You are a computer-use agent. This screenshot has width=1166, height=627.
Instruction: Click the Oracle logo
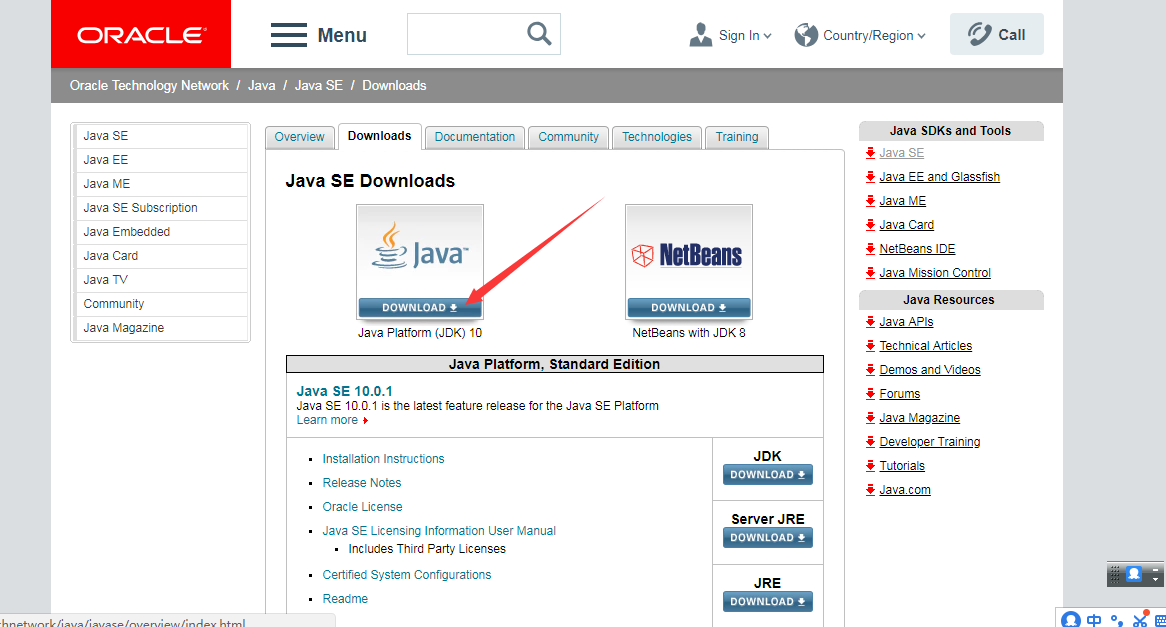pyautogui.click(x=141, y=34)
